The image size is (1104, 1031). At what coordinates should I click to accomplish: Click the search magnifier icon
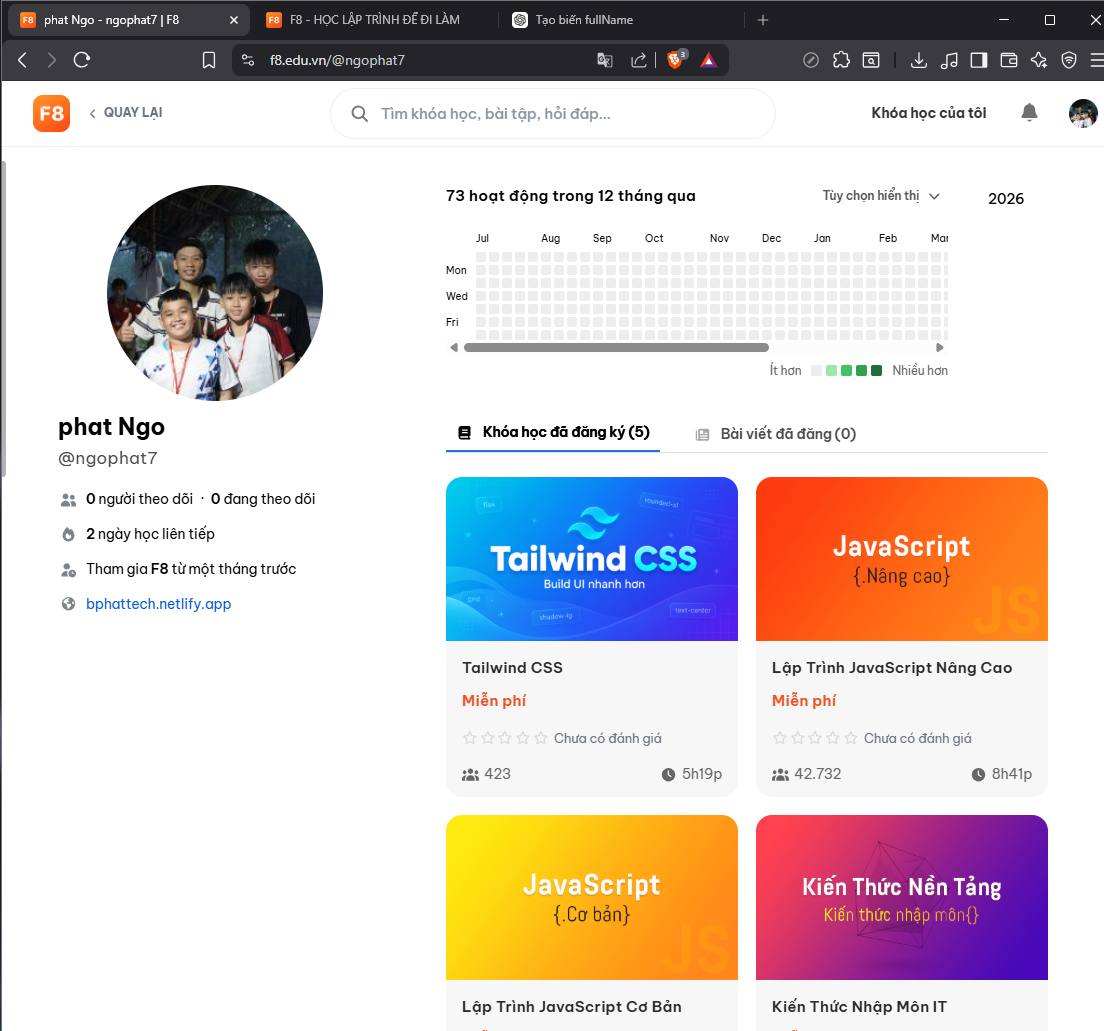point(360,113)
